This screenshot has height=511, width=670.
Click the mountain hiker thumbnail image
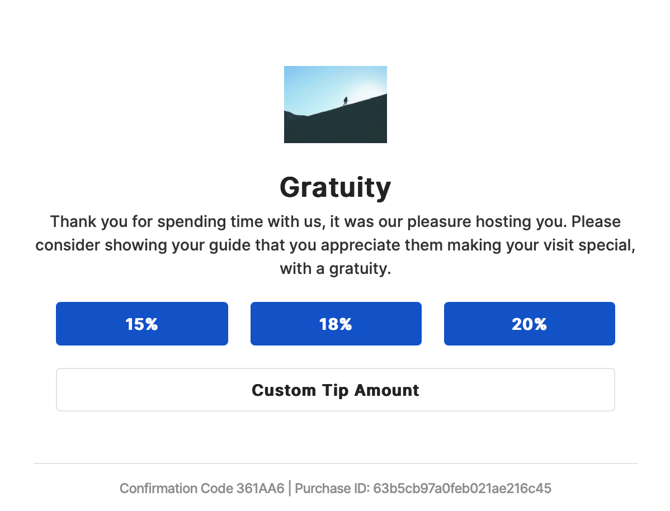click(x=335, y=104)
